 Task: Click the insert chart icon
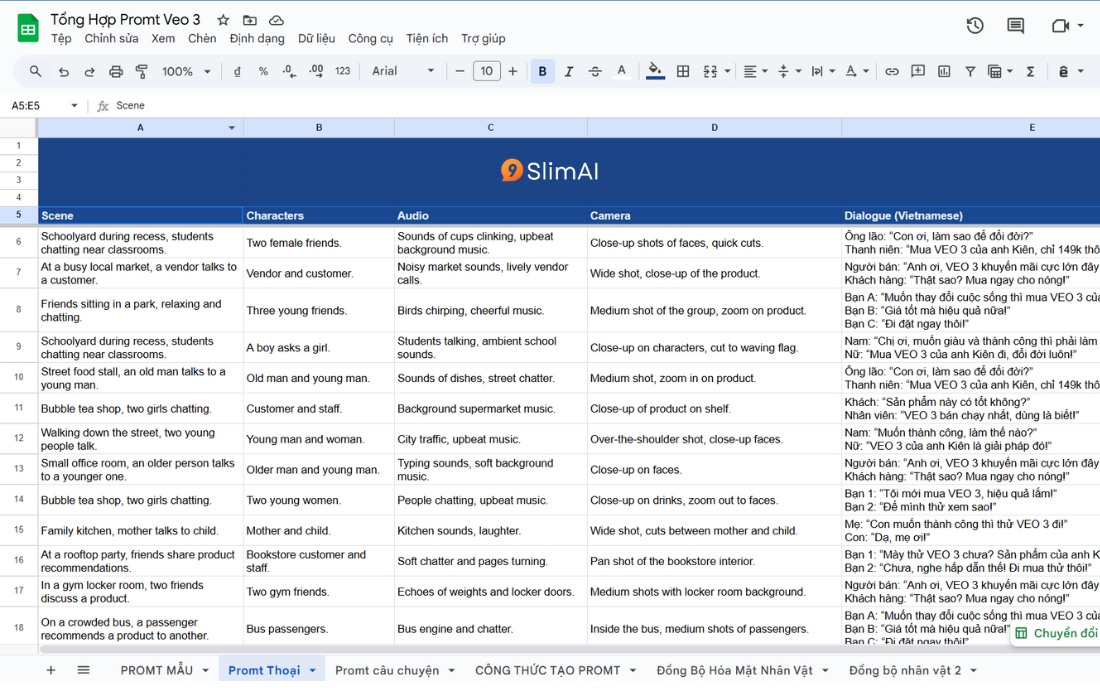click(944, 71)
